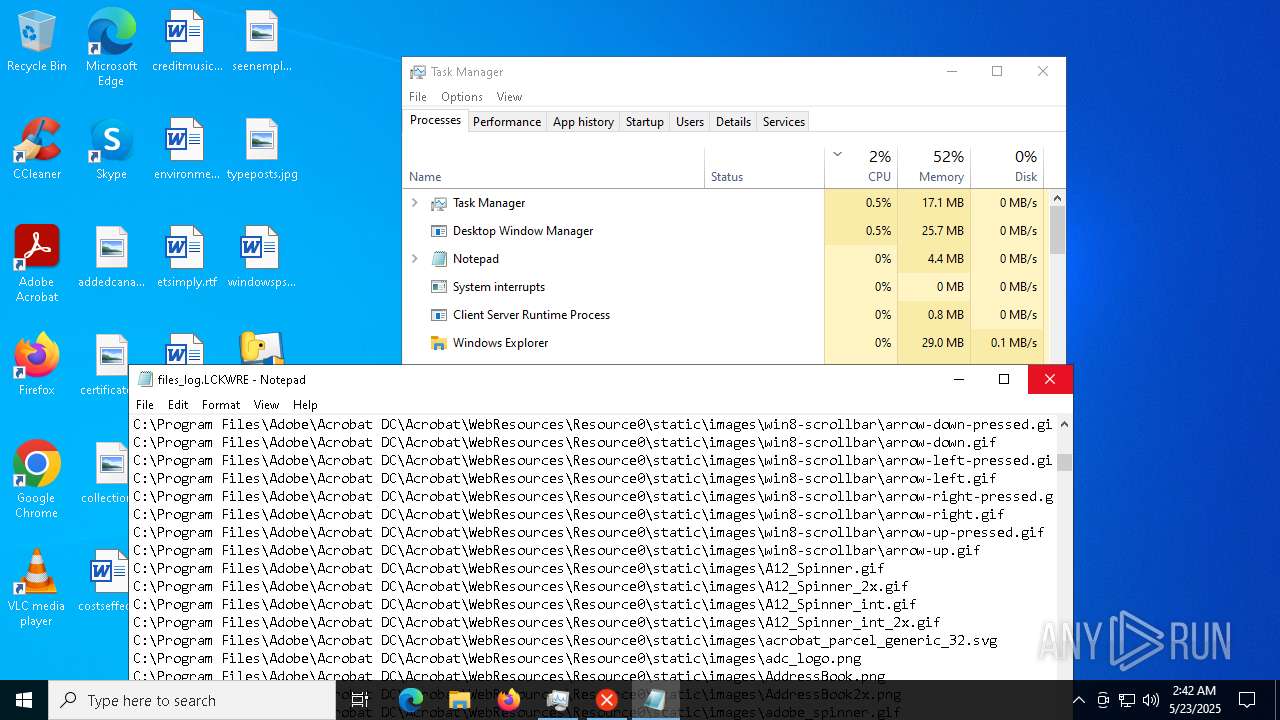Open the network status tray icon
1280x720 pixels.
pyautogui.click(x=1126, y=700)
